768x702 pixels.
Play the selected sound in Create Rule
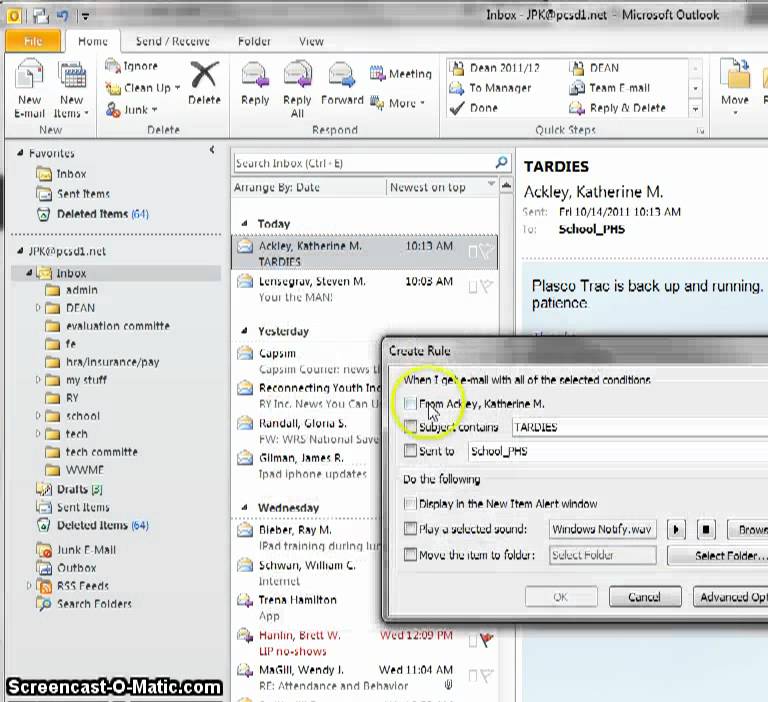[x=676, y=530]
